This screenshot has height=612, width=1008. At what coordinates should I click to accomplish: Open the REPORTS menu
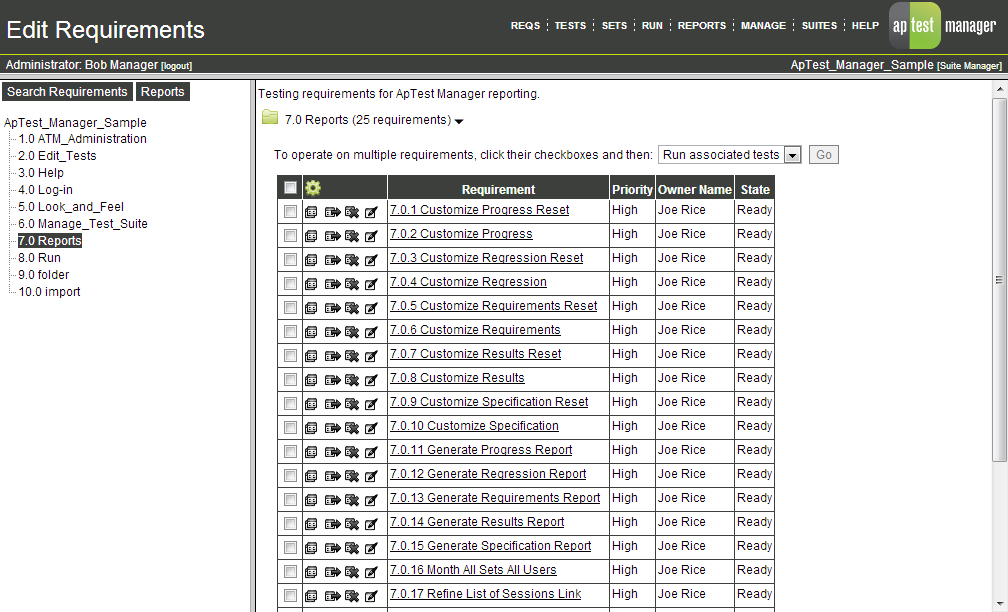click(x=701, y=26)
